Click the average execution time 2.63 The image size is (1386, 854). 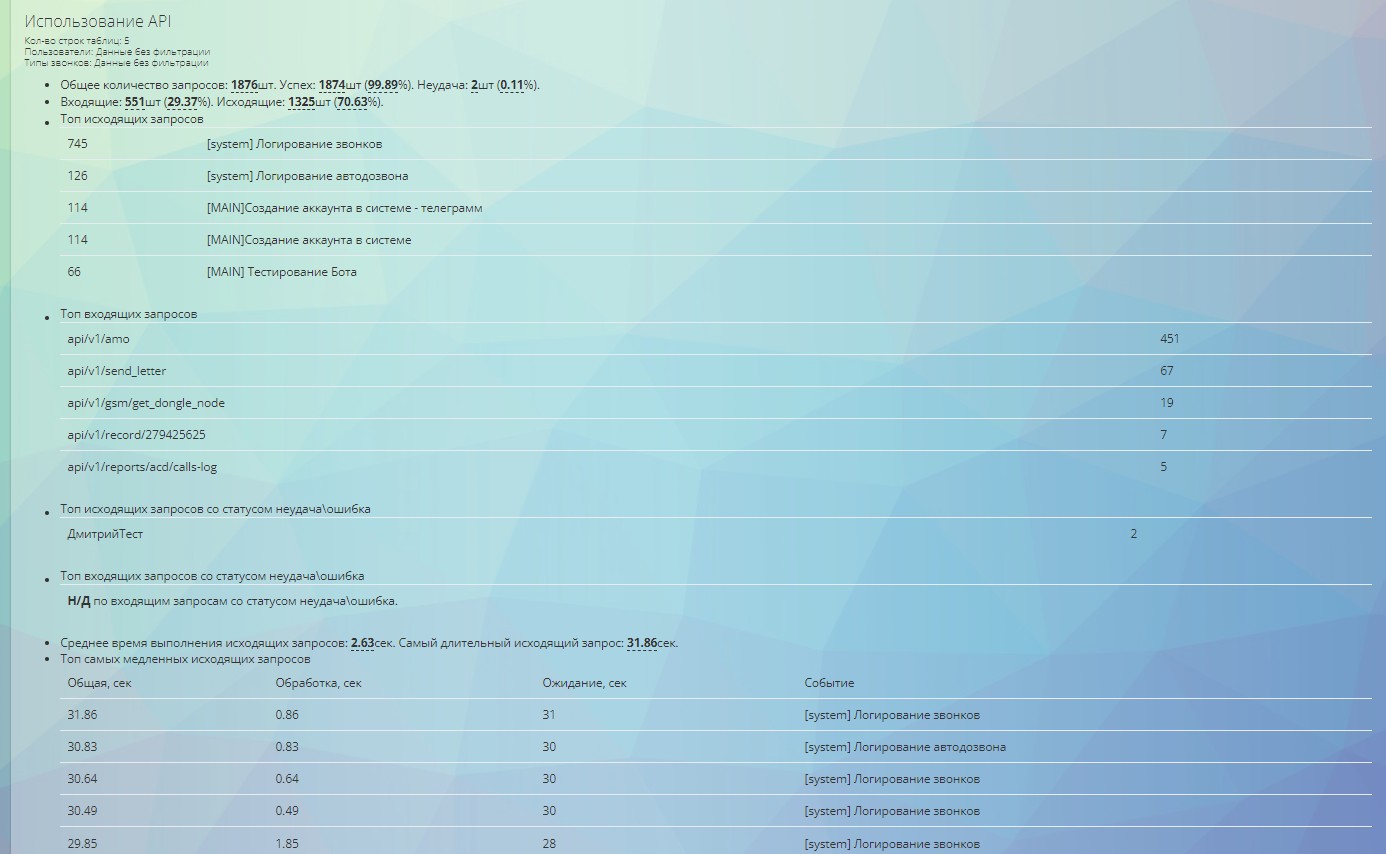(x=362, y=643)
